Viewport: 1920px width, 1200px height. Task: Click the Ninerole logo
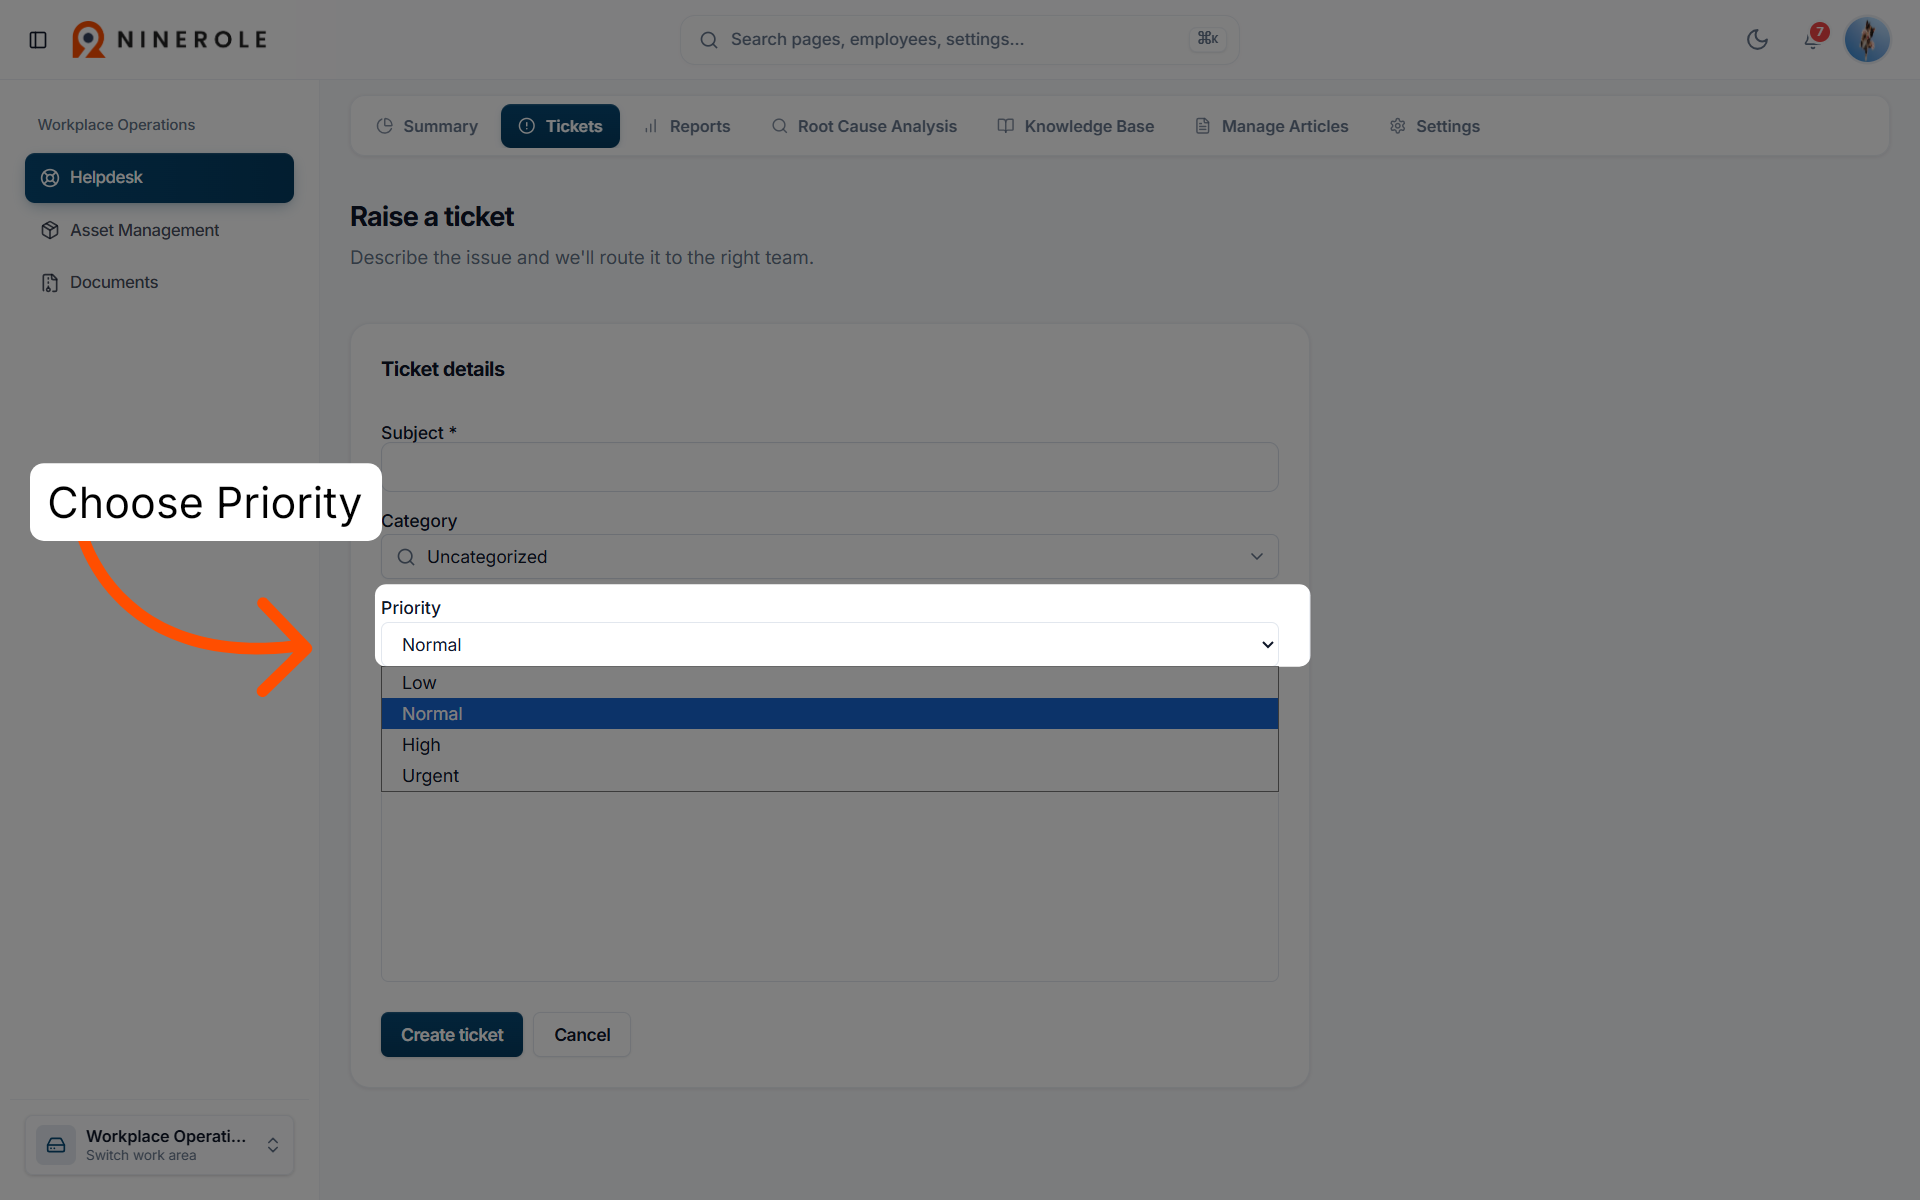coord(170,40)
